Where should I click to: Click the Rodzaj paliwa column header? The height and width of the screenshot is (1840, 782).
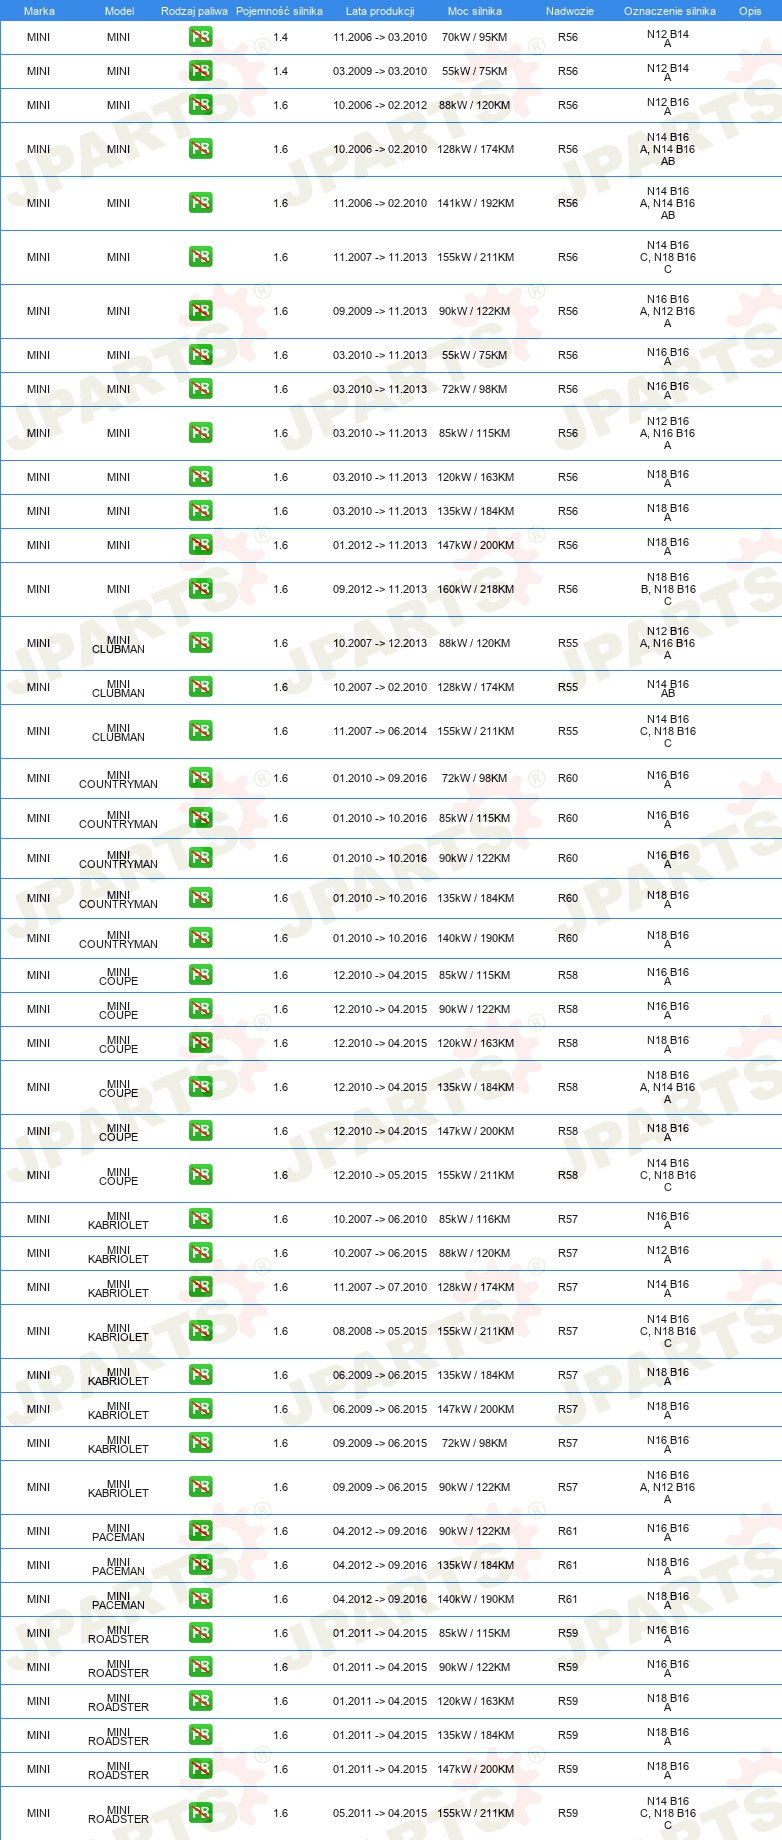pos(194,11)
